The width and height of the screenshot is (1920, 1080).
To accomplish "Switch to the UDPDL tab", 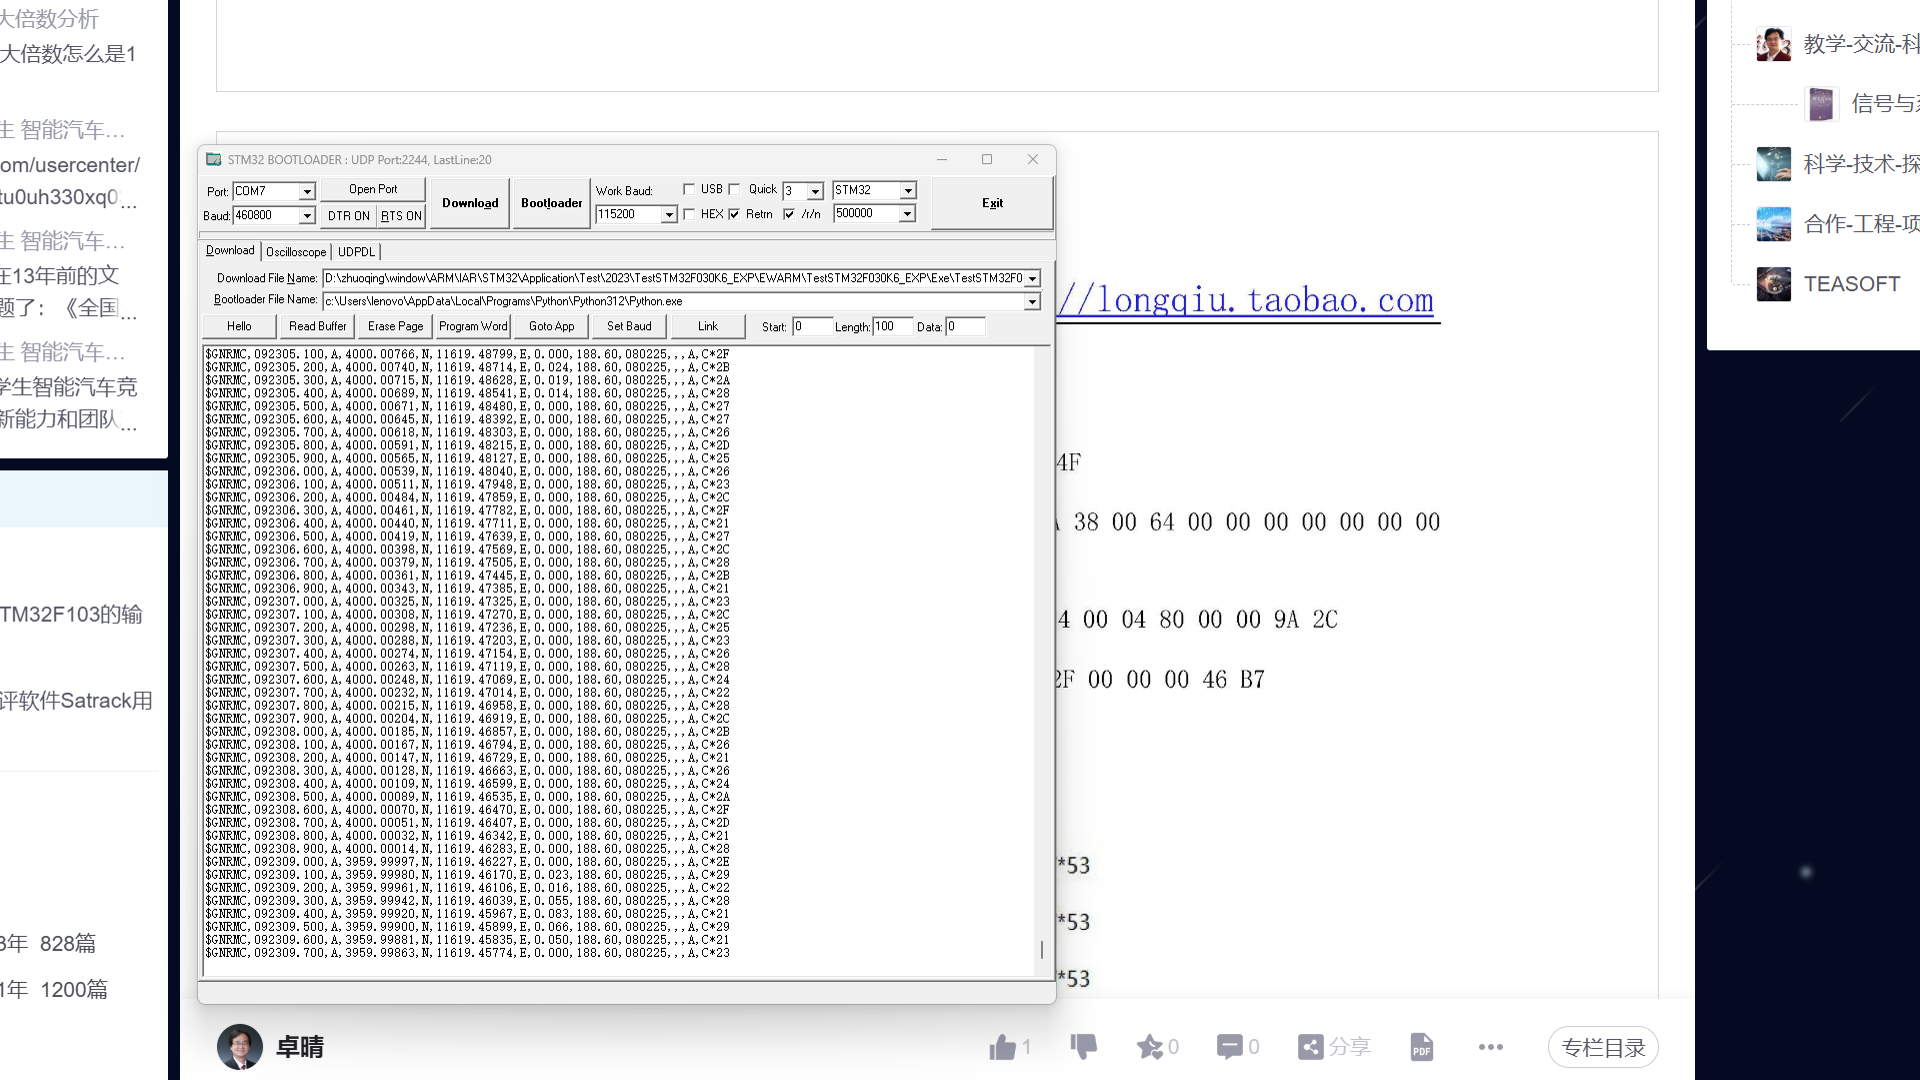I will click(x=356, y=251).
